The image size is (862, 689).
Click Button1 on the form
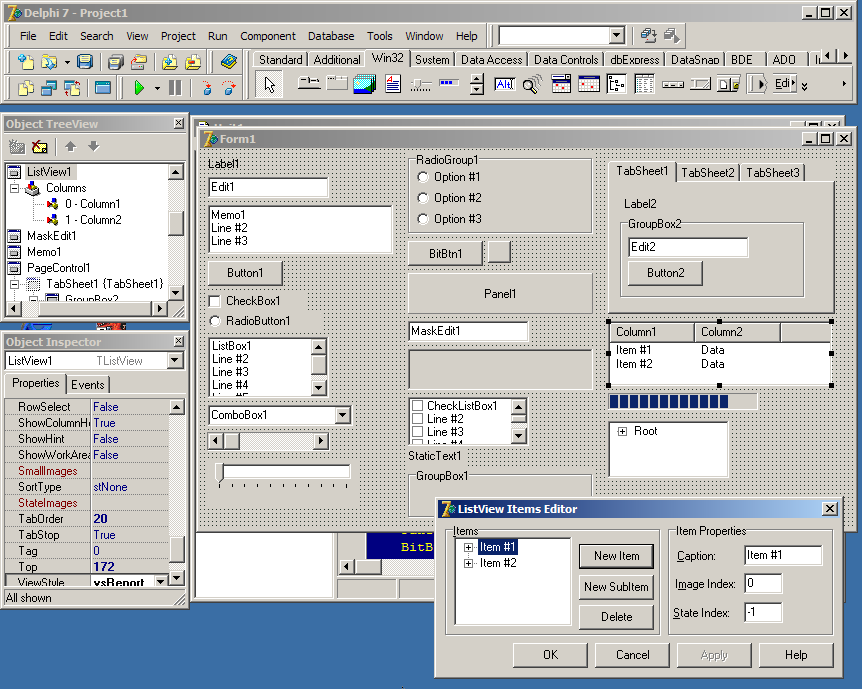245,273
